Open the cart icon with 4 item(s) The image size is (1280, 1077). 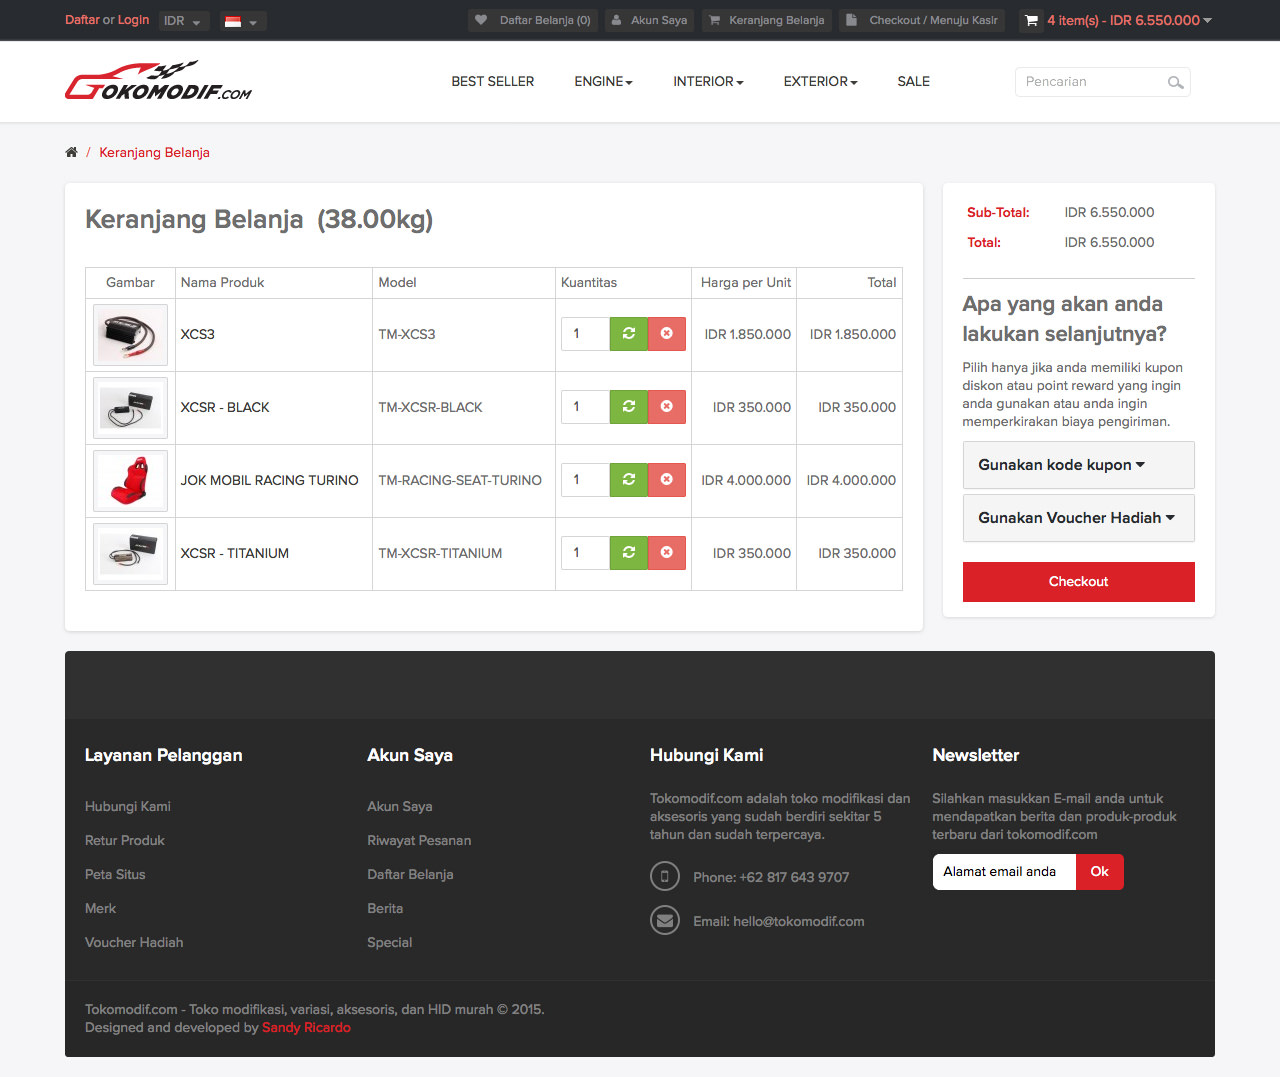[1031, 20]
